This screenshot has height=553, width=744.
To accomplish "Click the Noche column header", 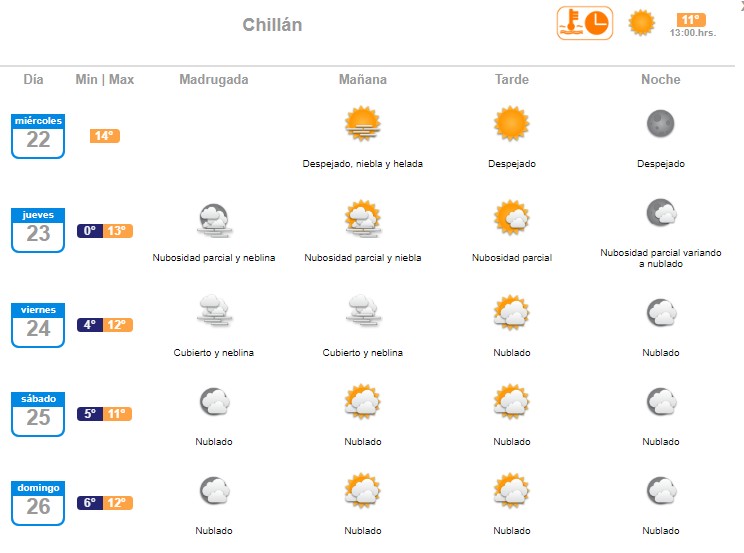I will pyautogui.click(x=660, y=80).
